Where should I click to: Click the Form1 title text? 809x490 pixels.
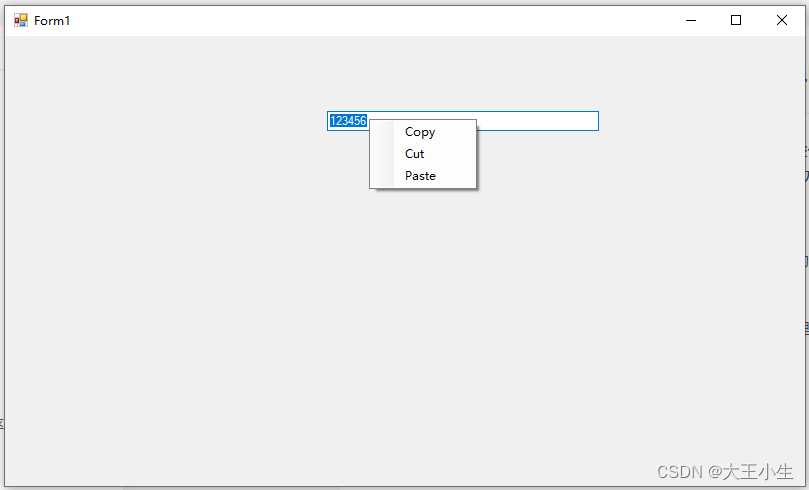pos(52,20)
